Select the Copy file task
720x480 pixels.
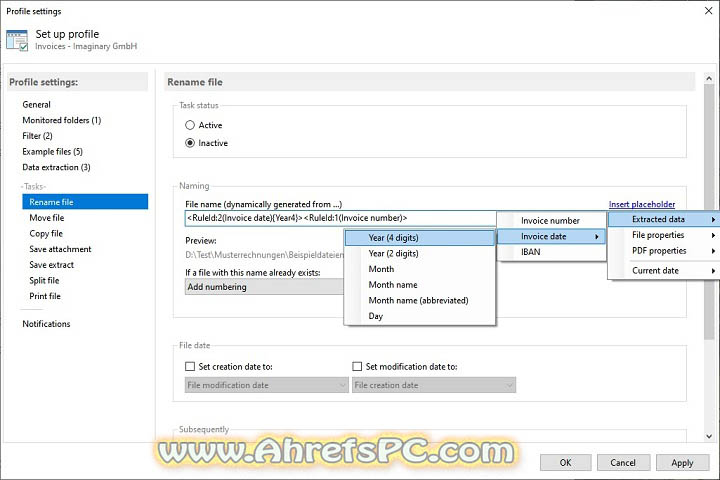(x=46, y=233)
